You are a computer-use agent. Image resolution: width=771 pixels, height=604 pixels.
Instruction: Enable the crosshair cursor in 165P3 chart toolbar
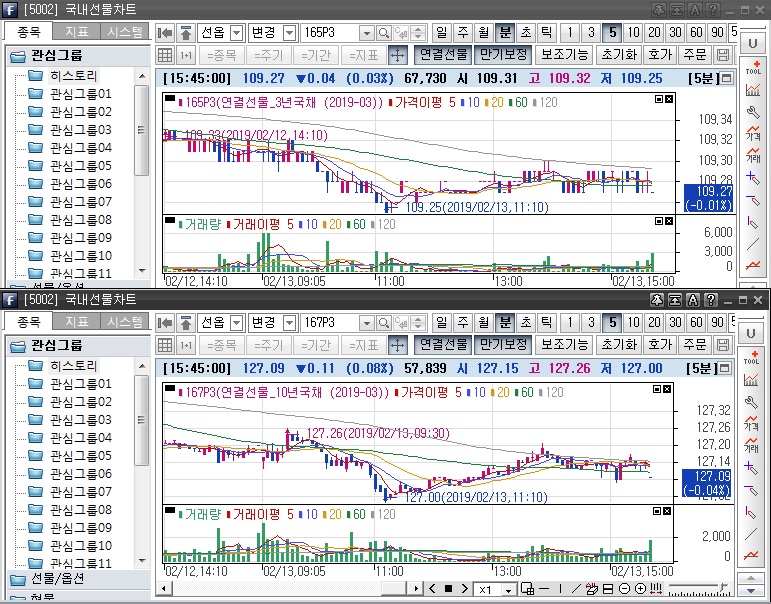[397, 54]
